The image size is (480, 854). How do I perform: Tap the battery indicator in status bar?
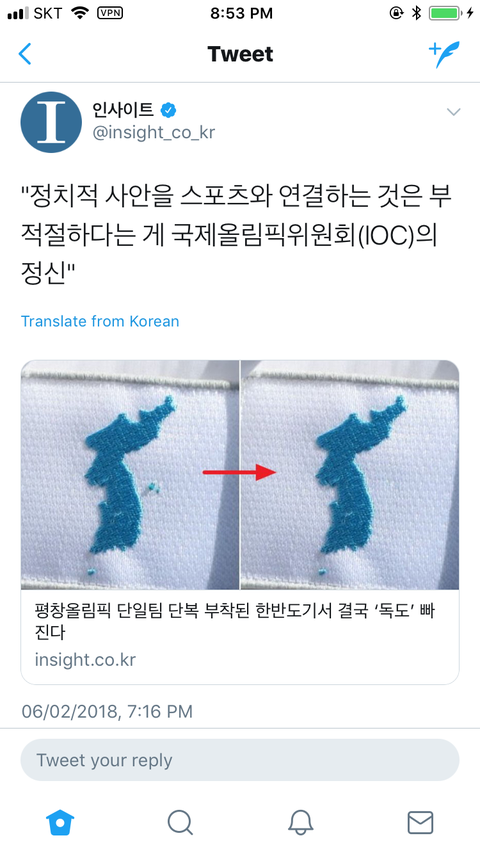click(445, 13)
